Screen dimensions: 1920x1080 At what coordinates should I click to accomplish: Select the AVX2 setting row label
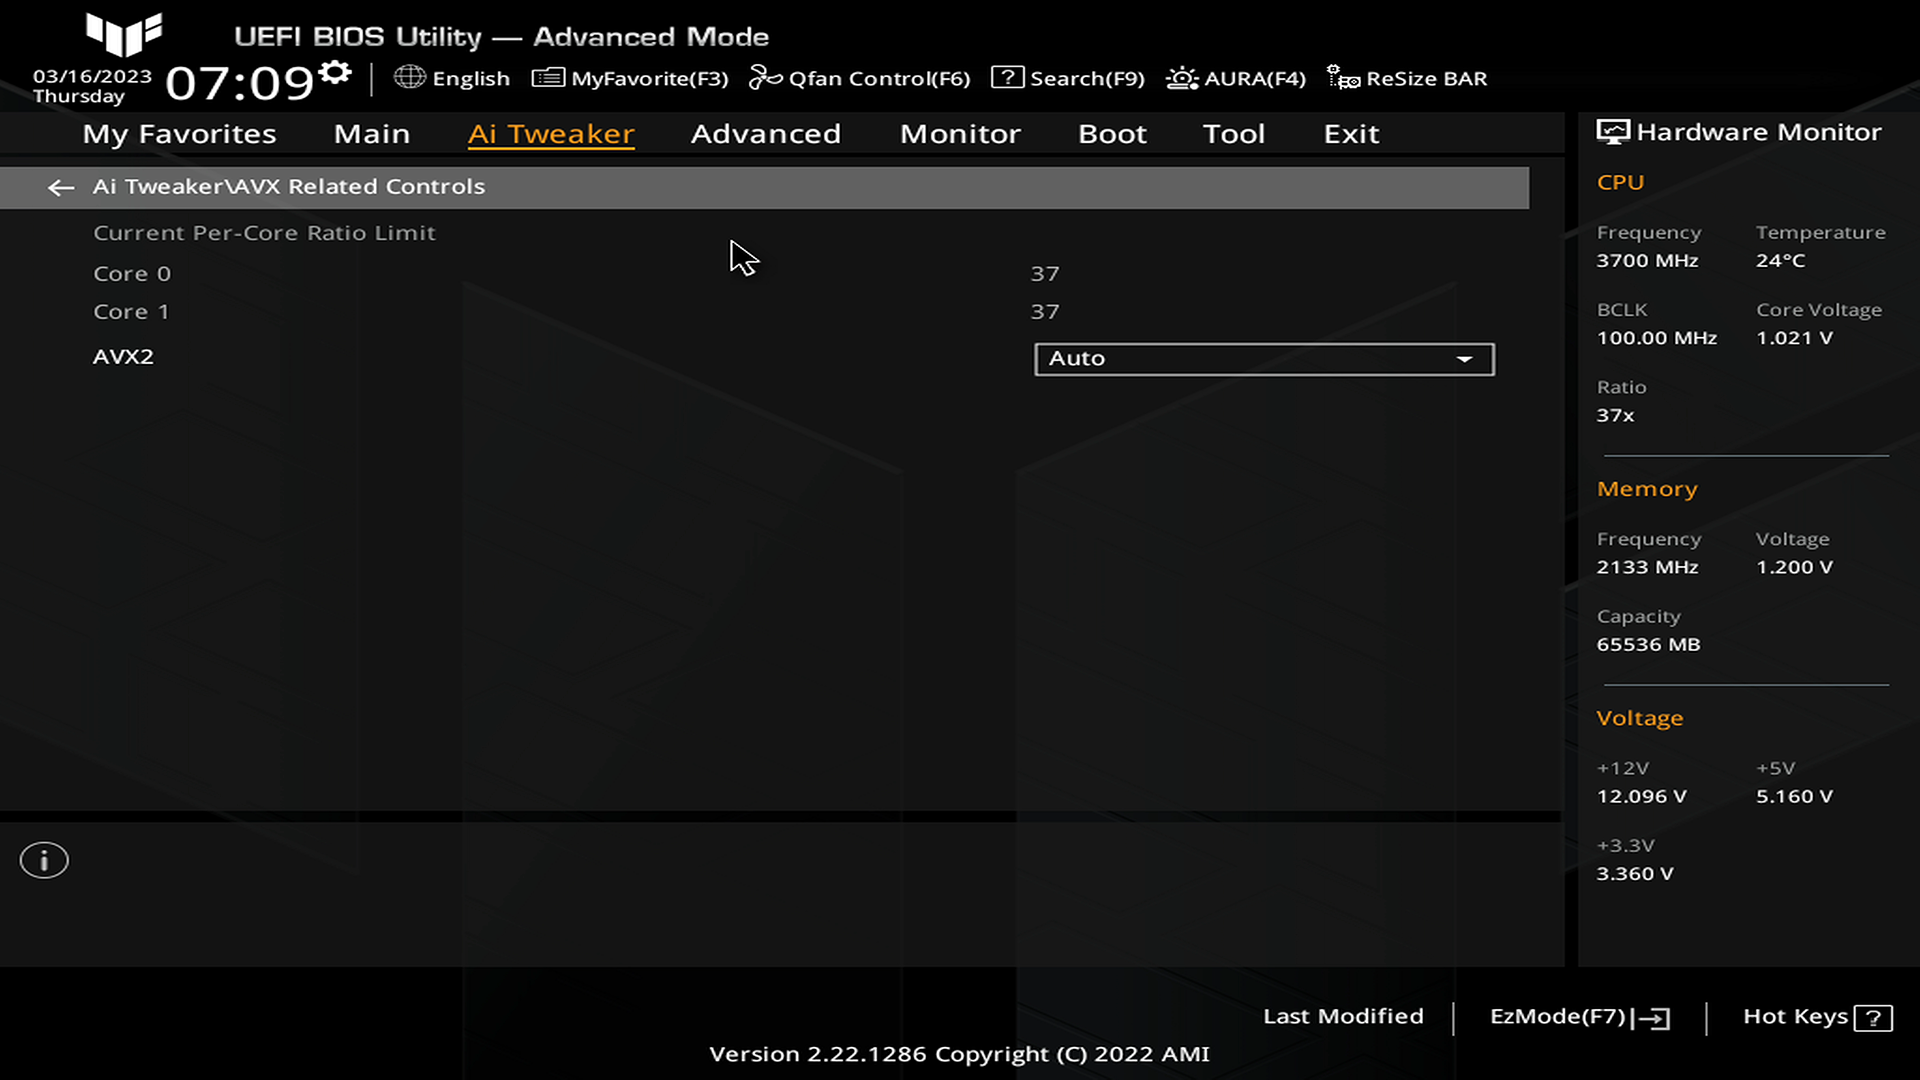point(123,357)
